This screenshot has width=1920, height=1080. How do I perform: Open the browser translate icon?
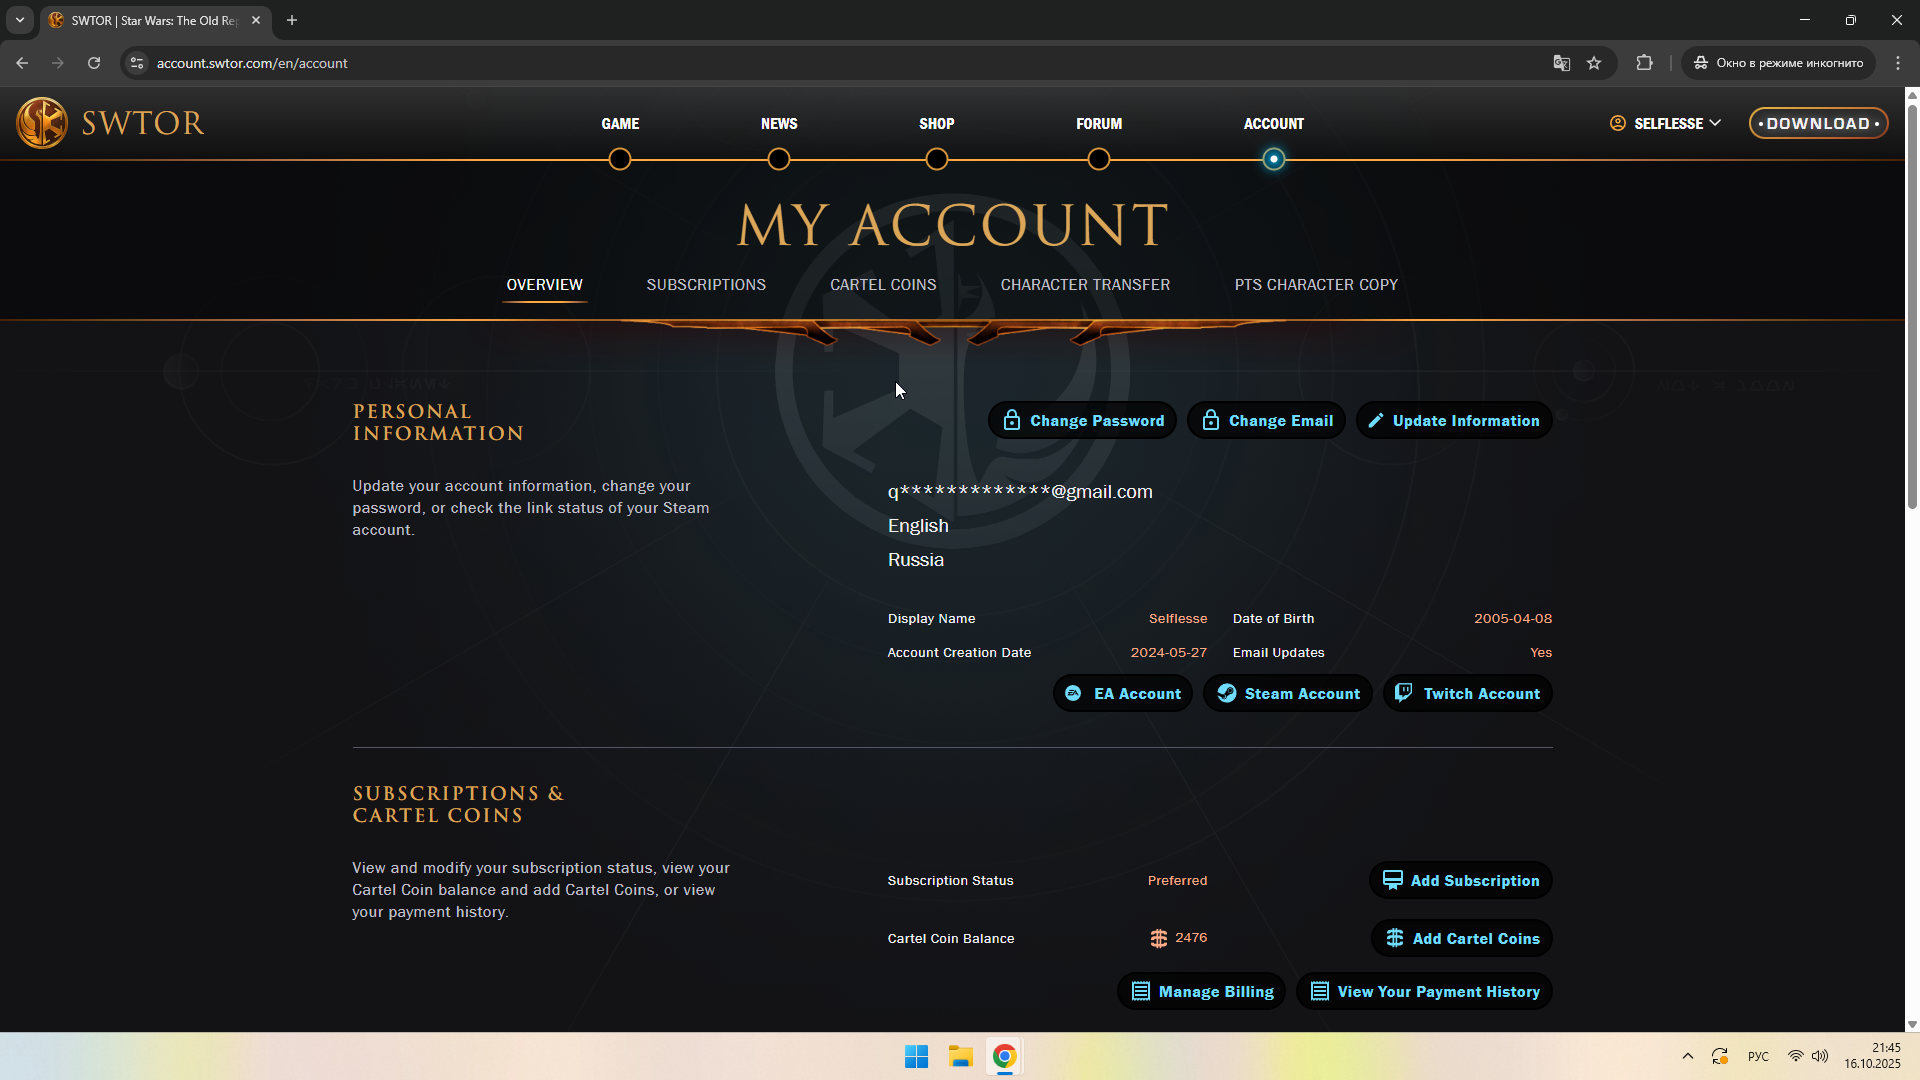pyautogui.click(x=1561, y=63)
